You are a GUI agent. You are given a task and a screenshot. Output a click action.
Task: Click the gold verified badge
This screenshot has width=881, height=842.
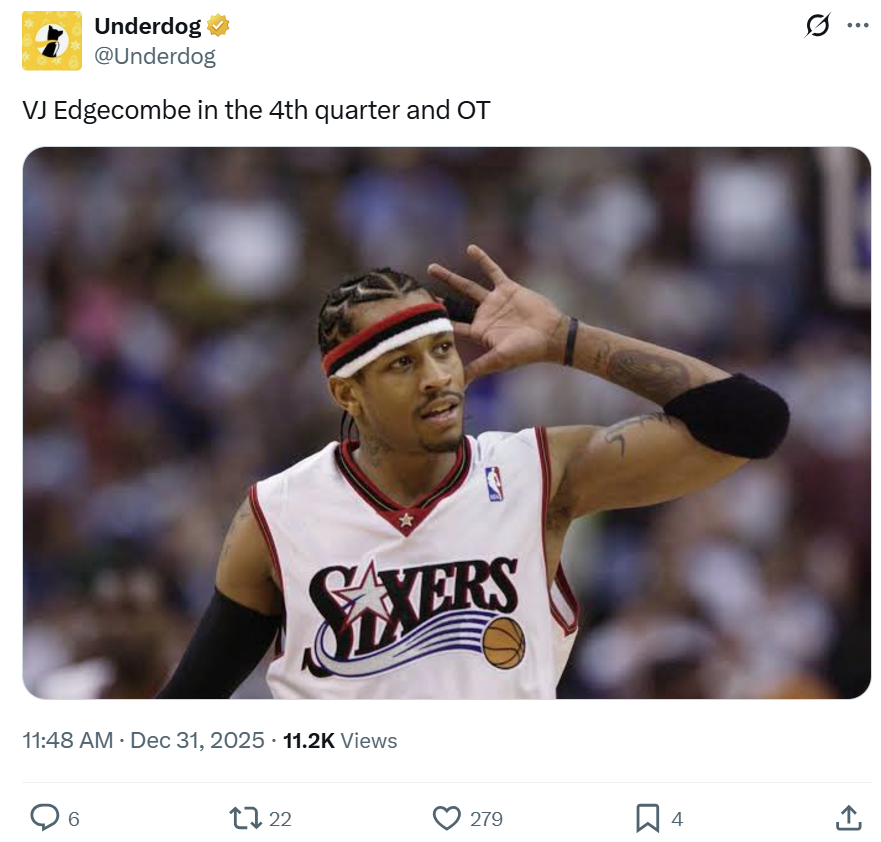[x=218, y=26]
